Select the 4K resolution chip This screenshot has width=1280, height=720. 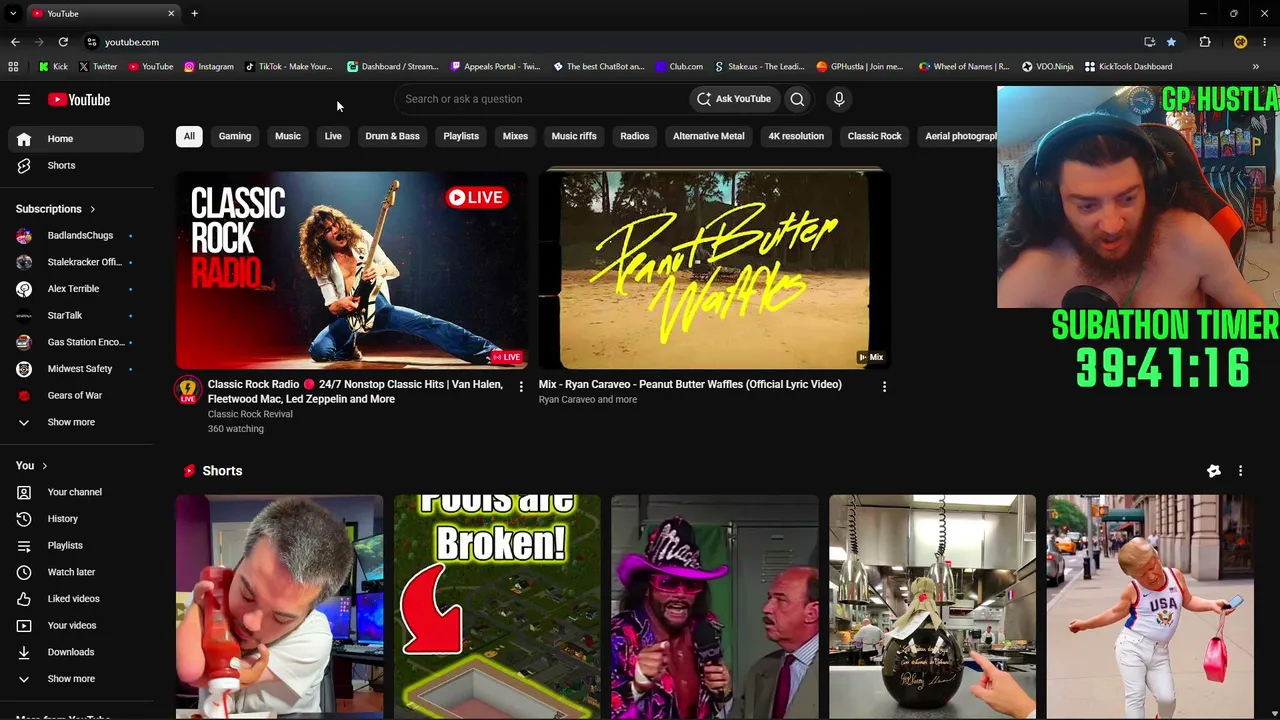pyautogui.click(x=796, y=136)
